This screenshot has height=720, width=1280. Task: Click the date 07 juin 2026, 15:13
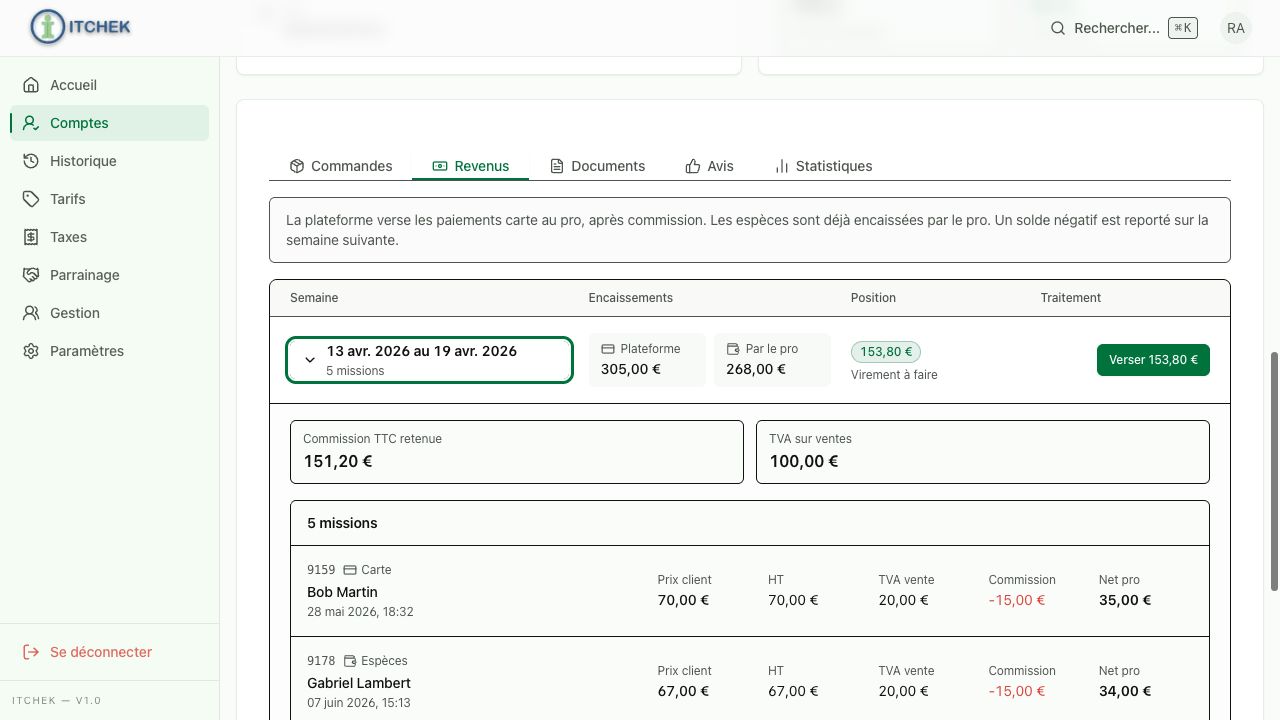(x=359, y=703)
